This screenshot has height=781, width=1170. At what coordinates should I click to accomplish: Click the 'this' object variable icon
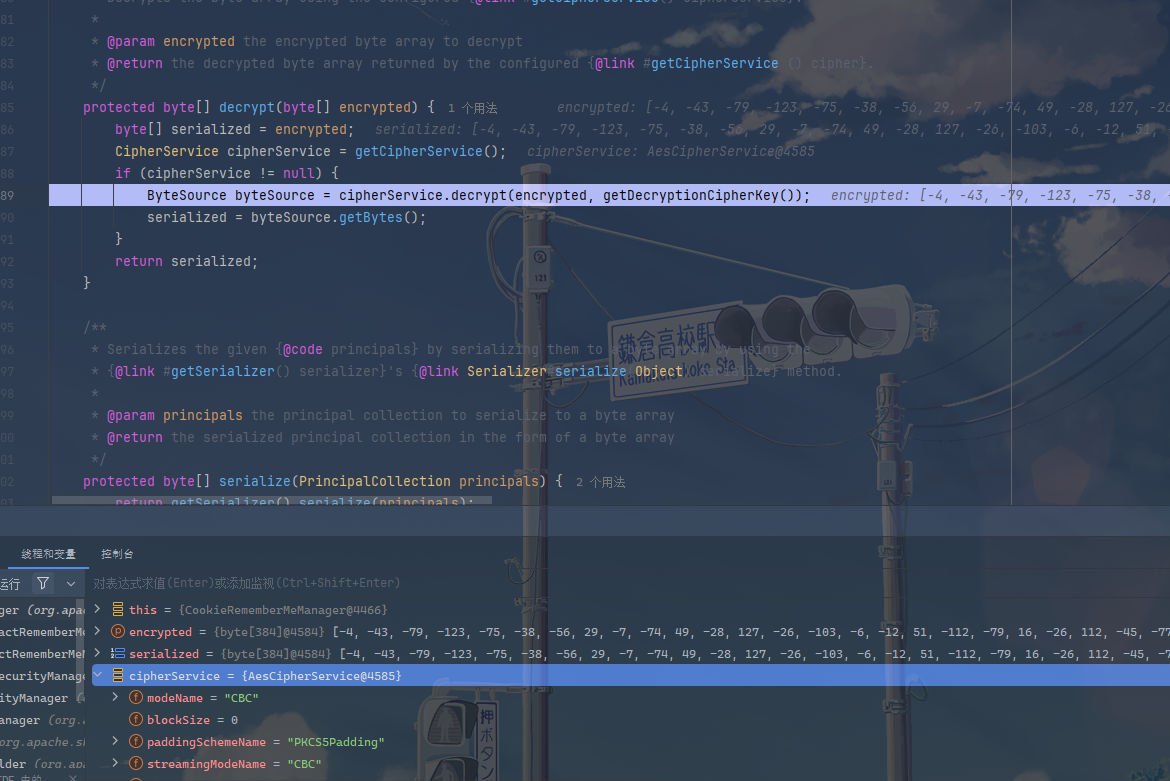[118, 609]
